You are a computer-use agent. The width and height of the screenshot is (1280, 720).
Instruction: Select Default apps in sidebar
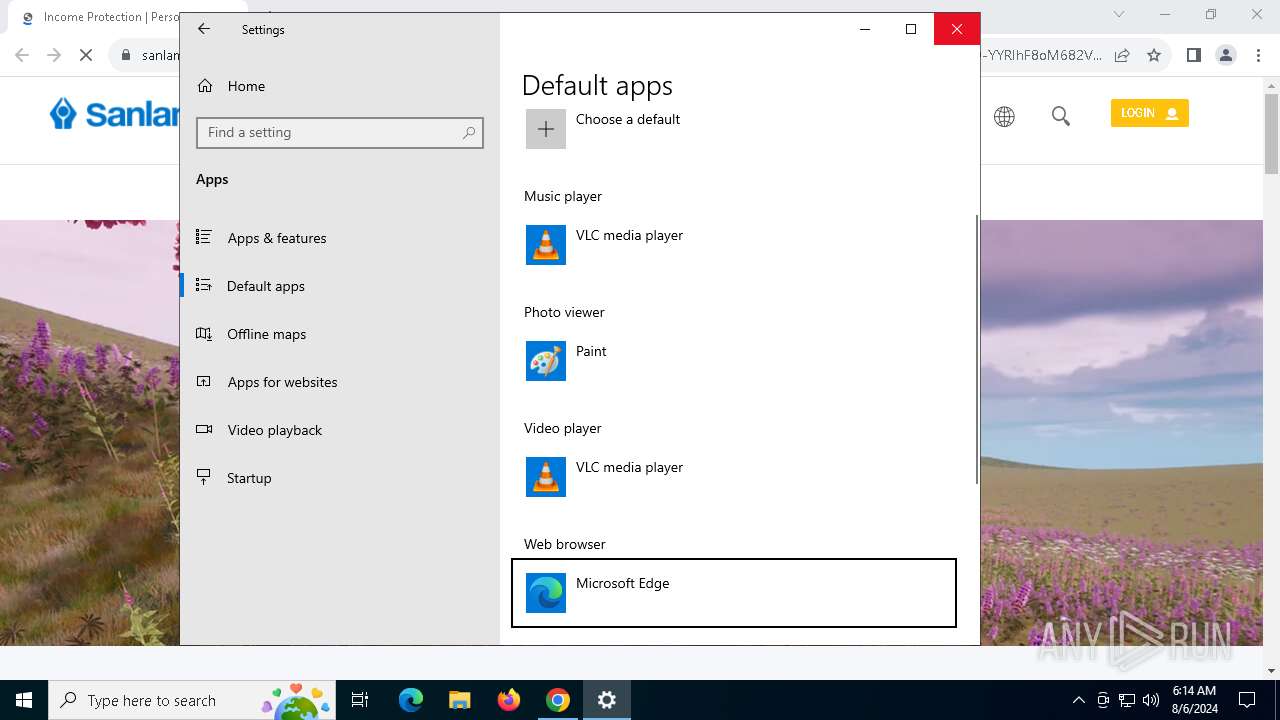pos(340,286)
